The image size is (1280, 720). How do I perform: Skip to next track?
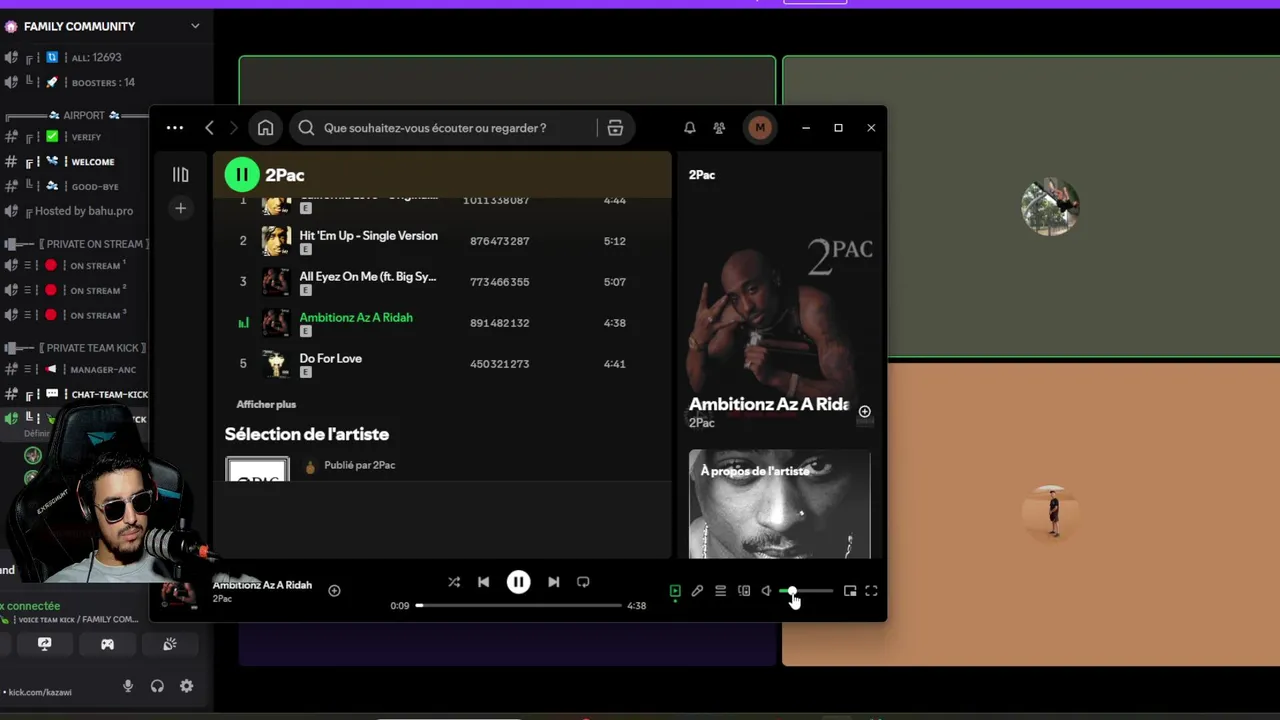click(553, 582)
